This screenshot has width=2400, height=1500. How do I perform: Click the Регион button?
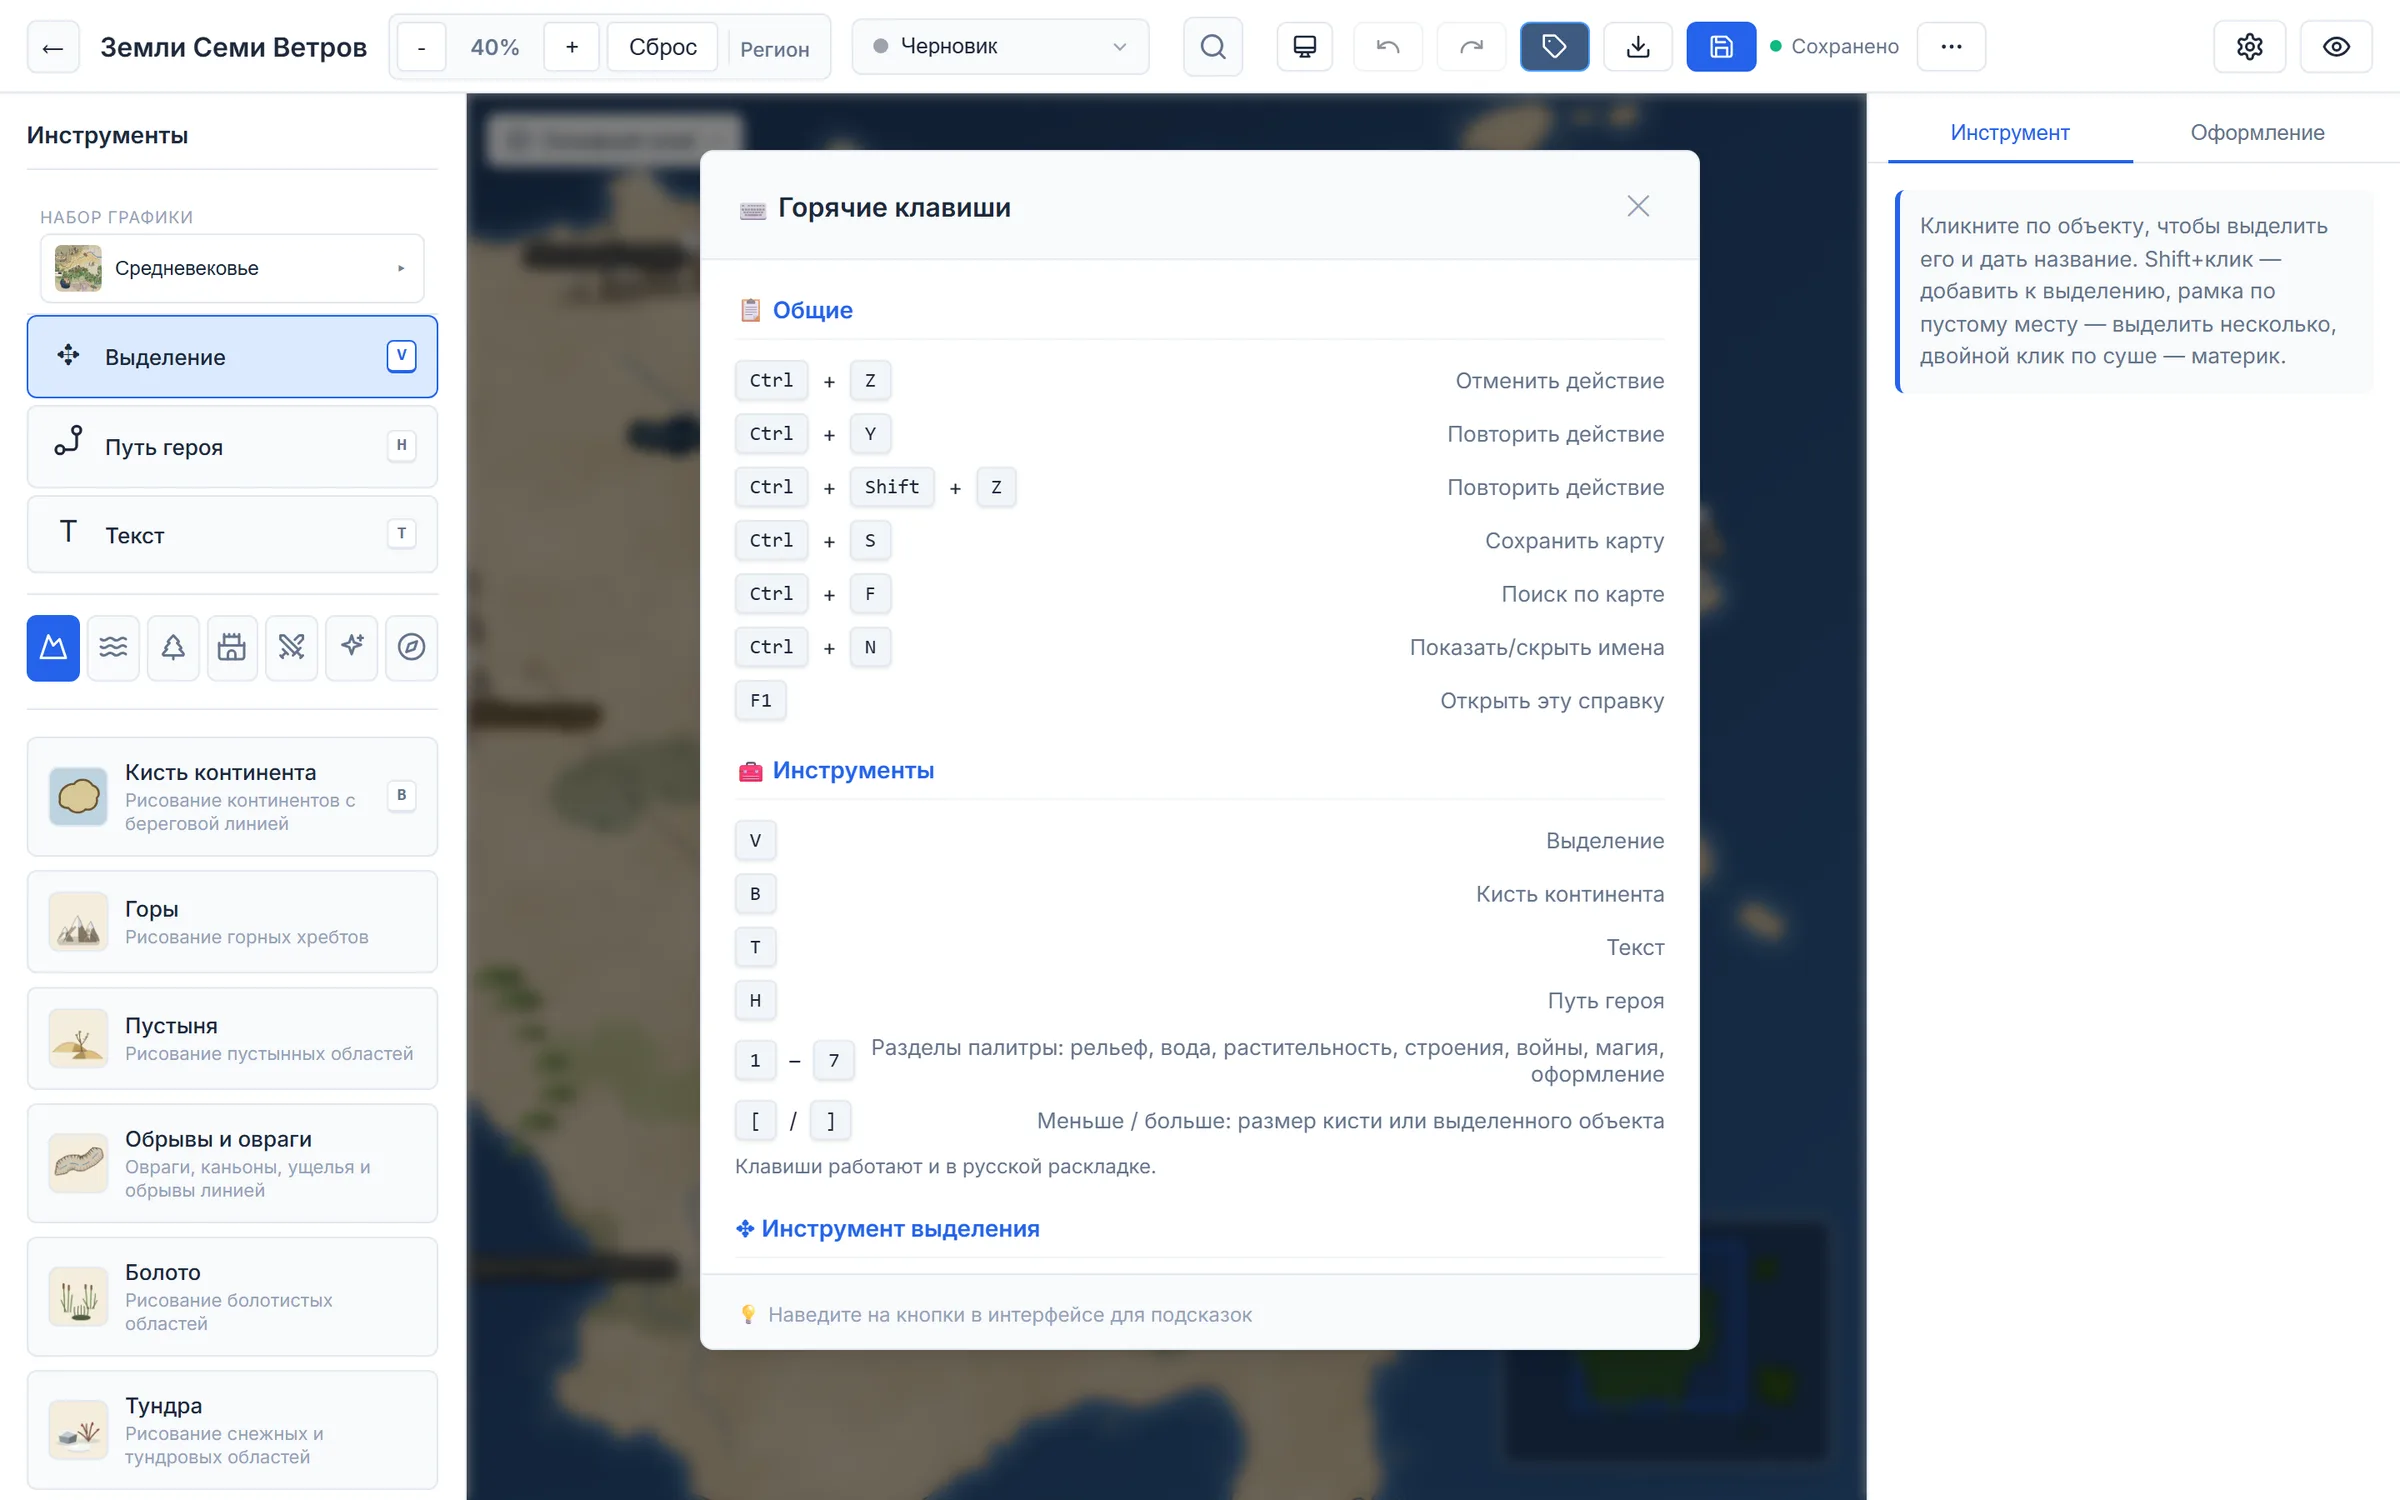[775, 49]
